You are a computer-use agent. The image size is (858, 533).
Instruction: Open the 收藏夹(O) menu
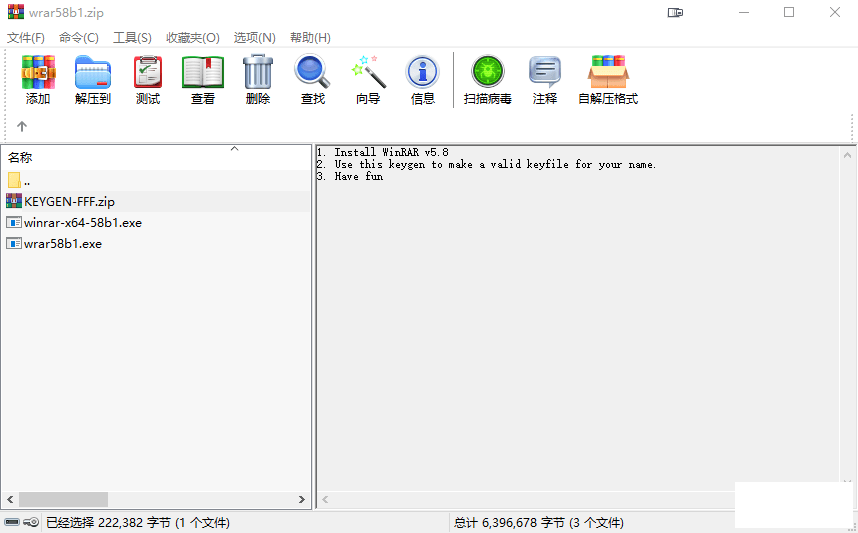click(193, 37)
